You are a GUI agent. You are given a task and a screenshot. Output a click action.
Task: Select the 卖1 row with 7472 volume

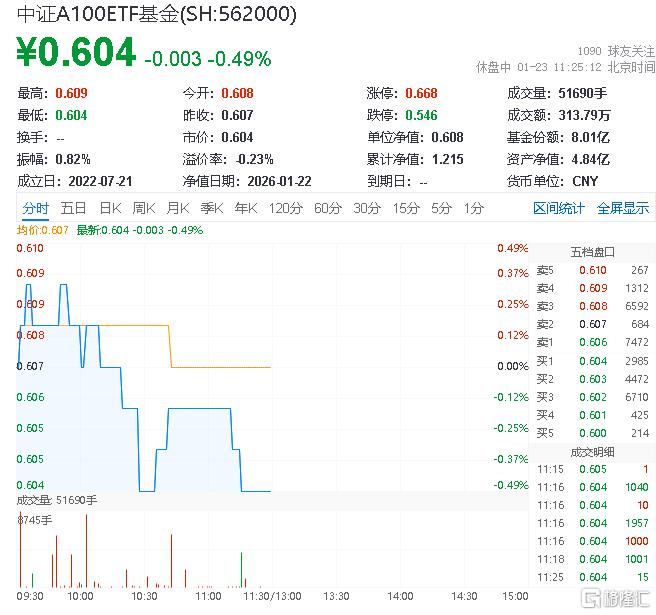(x=593, y=342)
